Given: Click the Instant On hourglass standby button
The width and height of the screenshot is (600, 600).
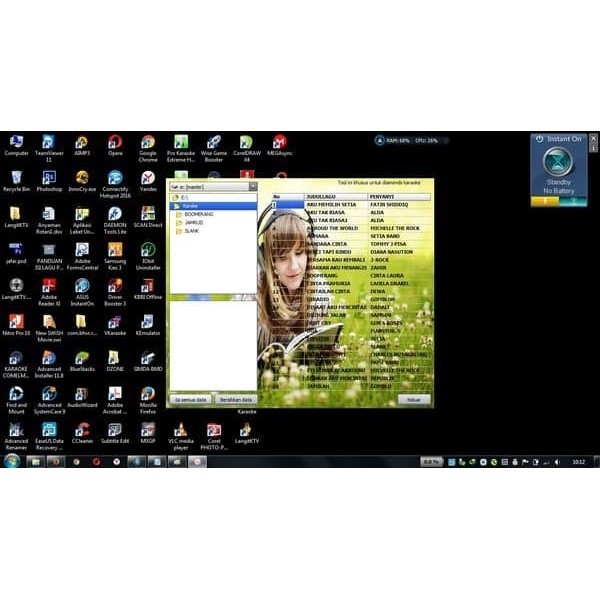Looking at the screenshot, I should click(558, 162).
